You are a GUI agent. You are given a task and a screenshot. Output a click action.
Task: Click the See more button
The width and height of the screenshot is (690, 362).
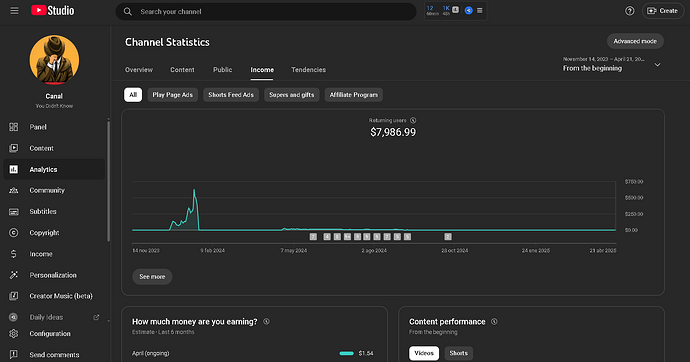point(152,277)
